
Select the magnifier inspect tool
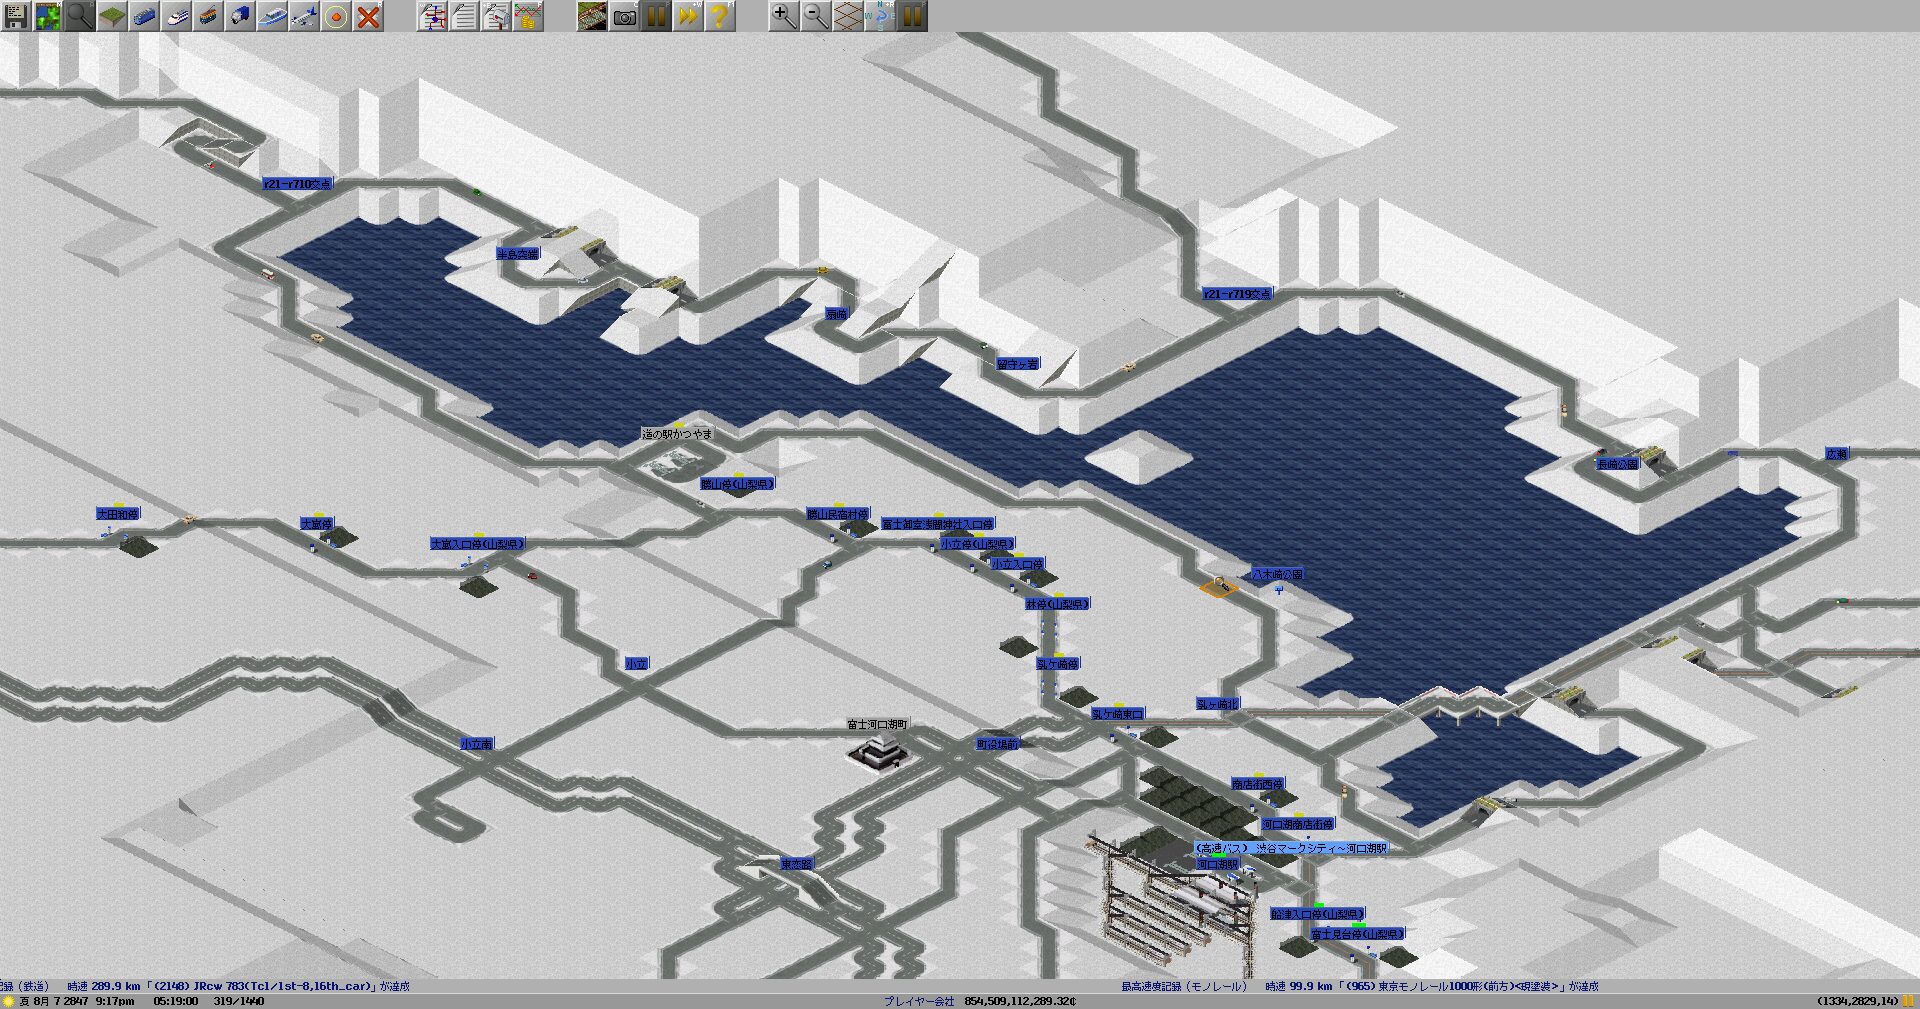80,16
